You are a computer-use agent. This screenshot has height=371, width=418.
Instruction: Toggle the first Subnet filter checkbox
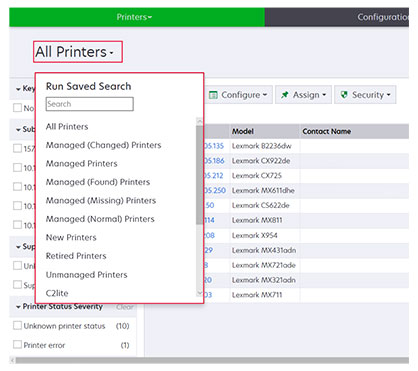[17, 148]
